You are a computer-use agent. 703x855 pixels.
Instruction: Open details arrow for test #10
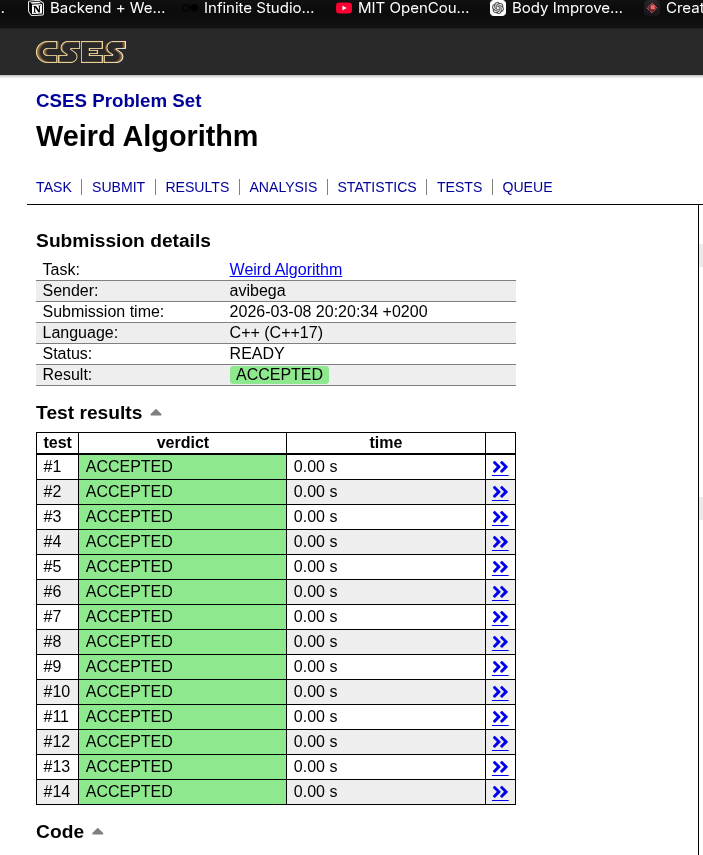[500, 692]
